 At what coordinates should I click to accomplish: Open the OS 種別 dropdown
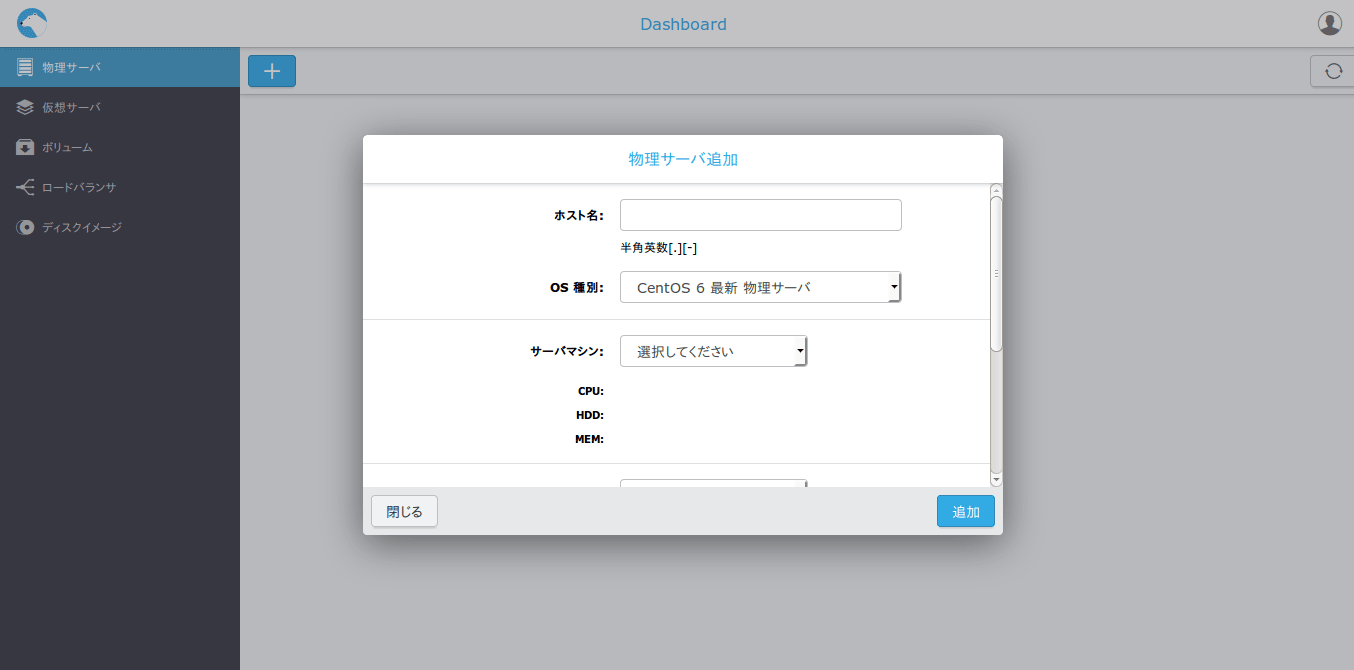coord(761,287)
